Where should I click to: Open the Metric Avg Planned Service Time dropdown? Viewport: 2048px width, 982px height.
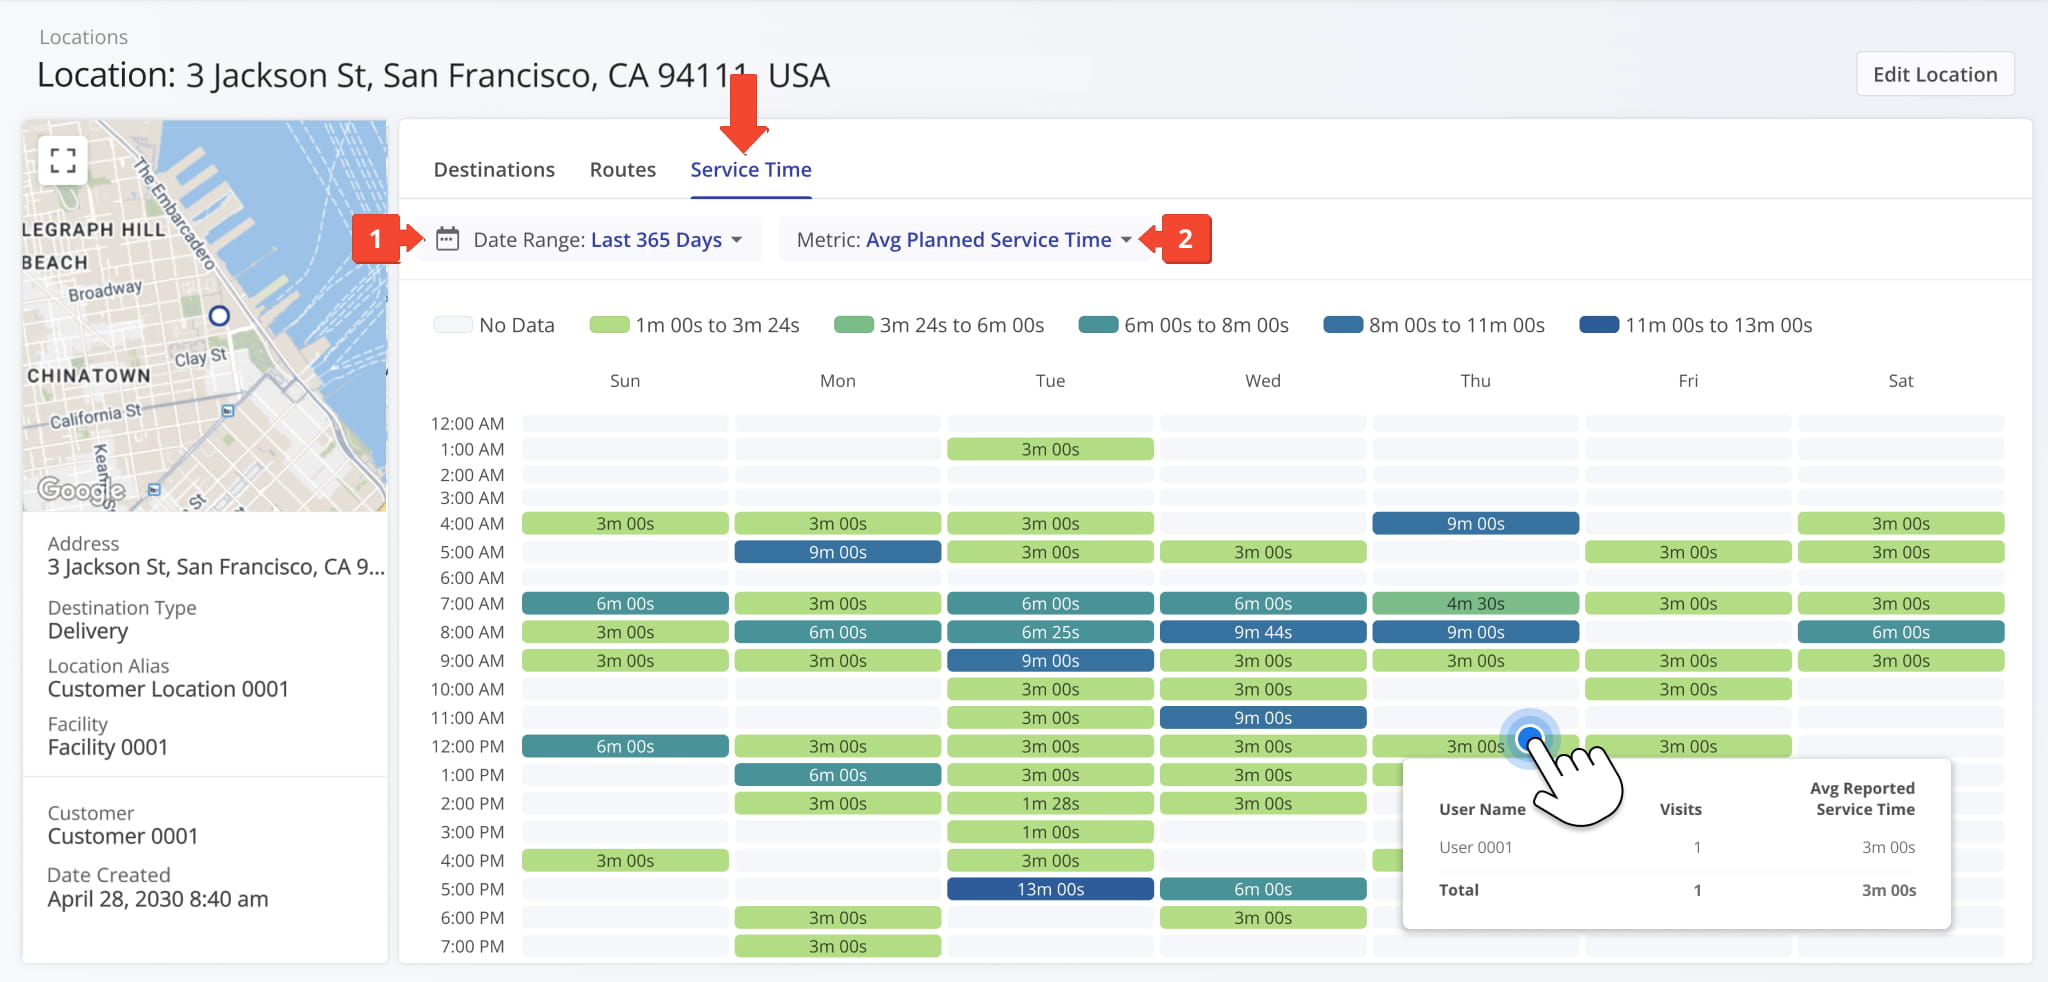click(989, 239)
